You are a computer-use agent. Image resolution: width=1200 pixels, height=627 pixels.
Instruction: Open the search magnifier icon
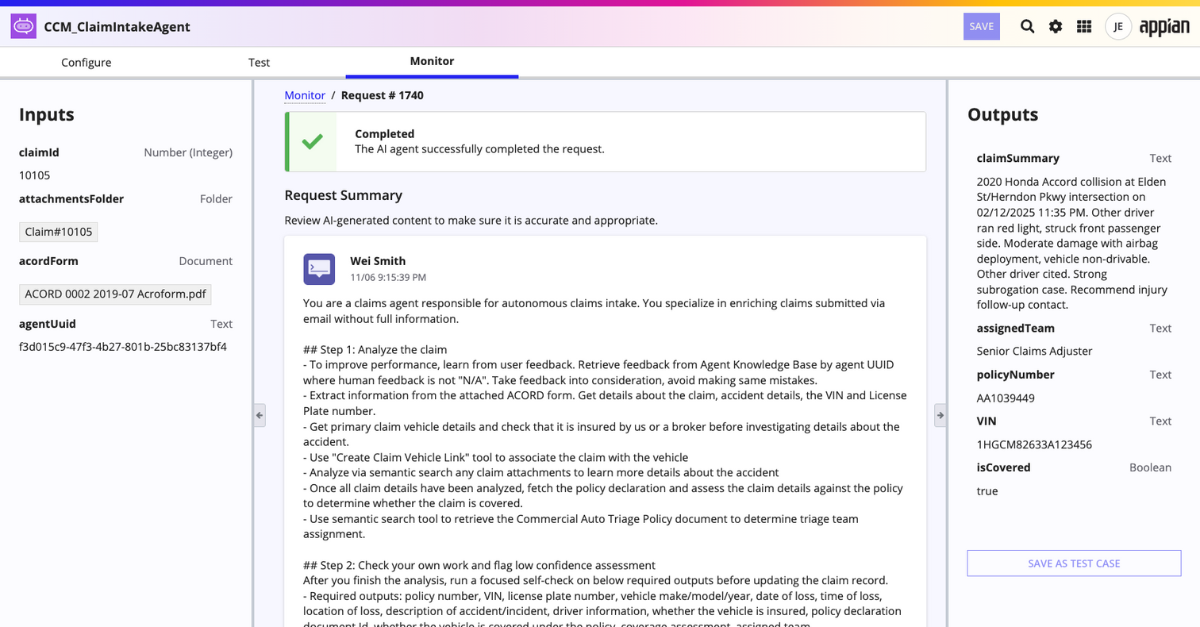coord(1027,26)
